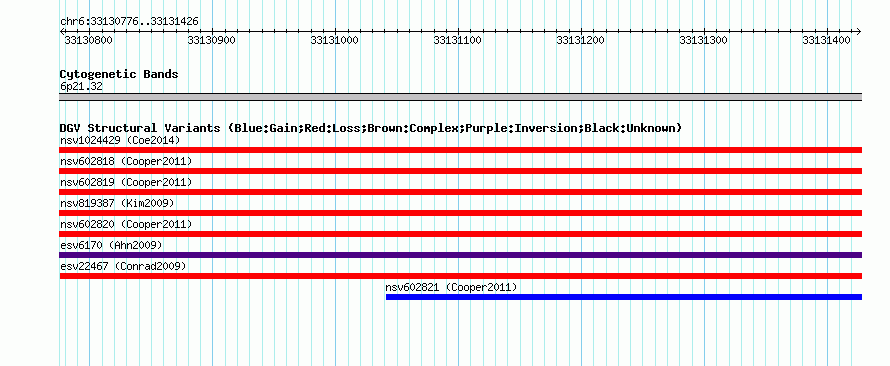
Task: Click the nsv1024429 (Coe2014) variant label
Action: pos(120,140)
